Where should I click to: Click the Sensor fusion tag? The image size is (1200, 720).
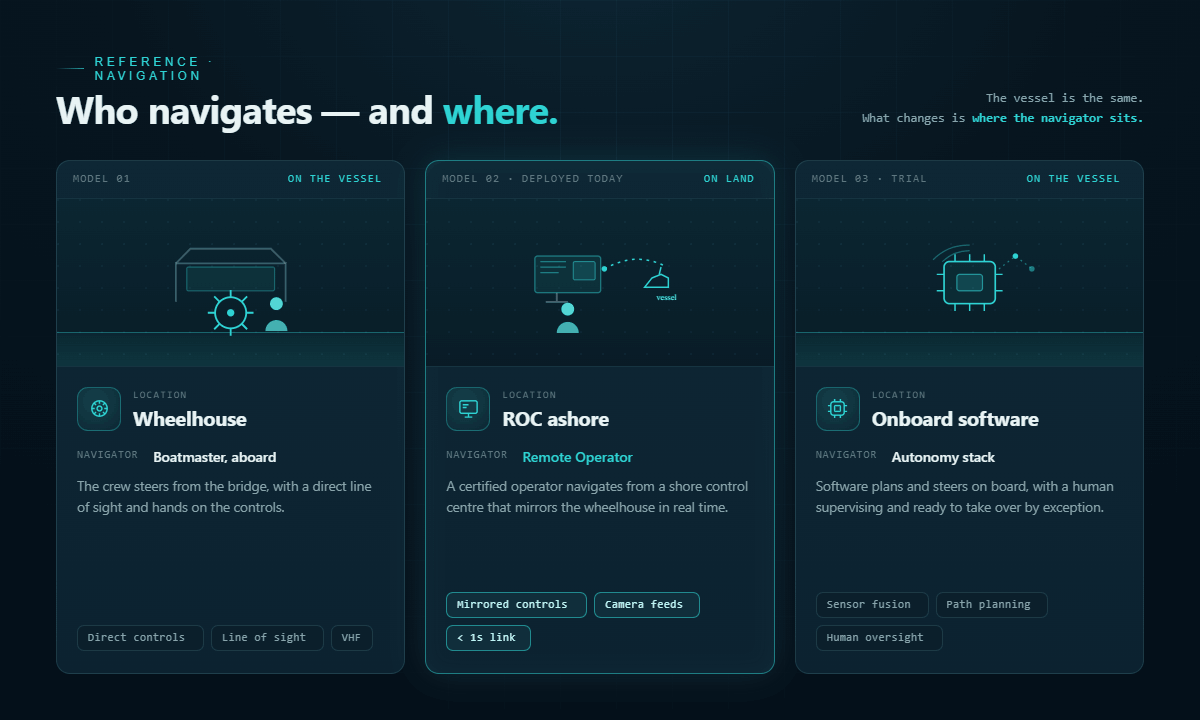872,605
